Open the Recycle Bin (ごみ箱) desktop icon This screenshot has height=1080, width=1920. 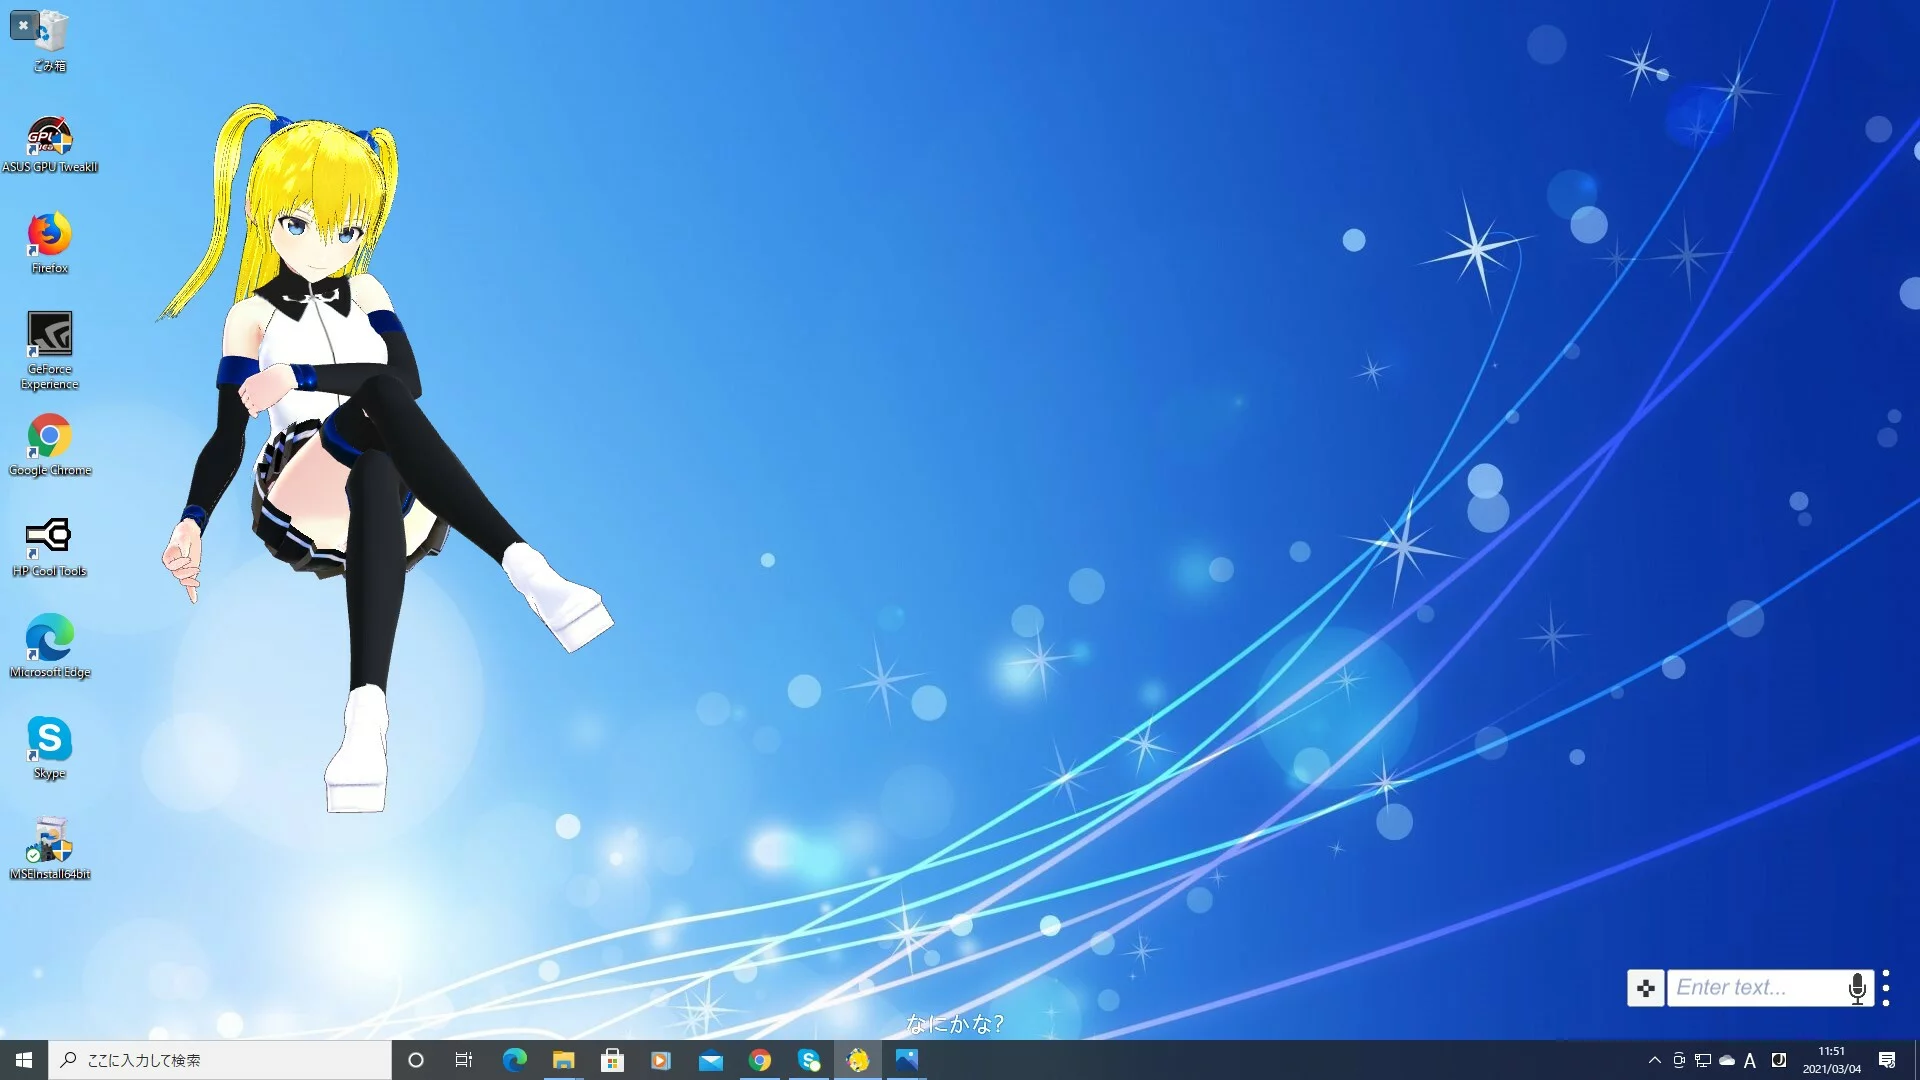50,42
